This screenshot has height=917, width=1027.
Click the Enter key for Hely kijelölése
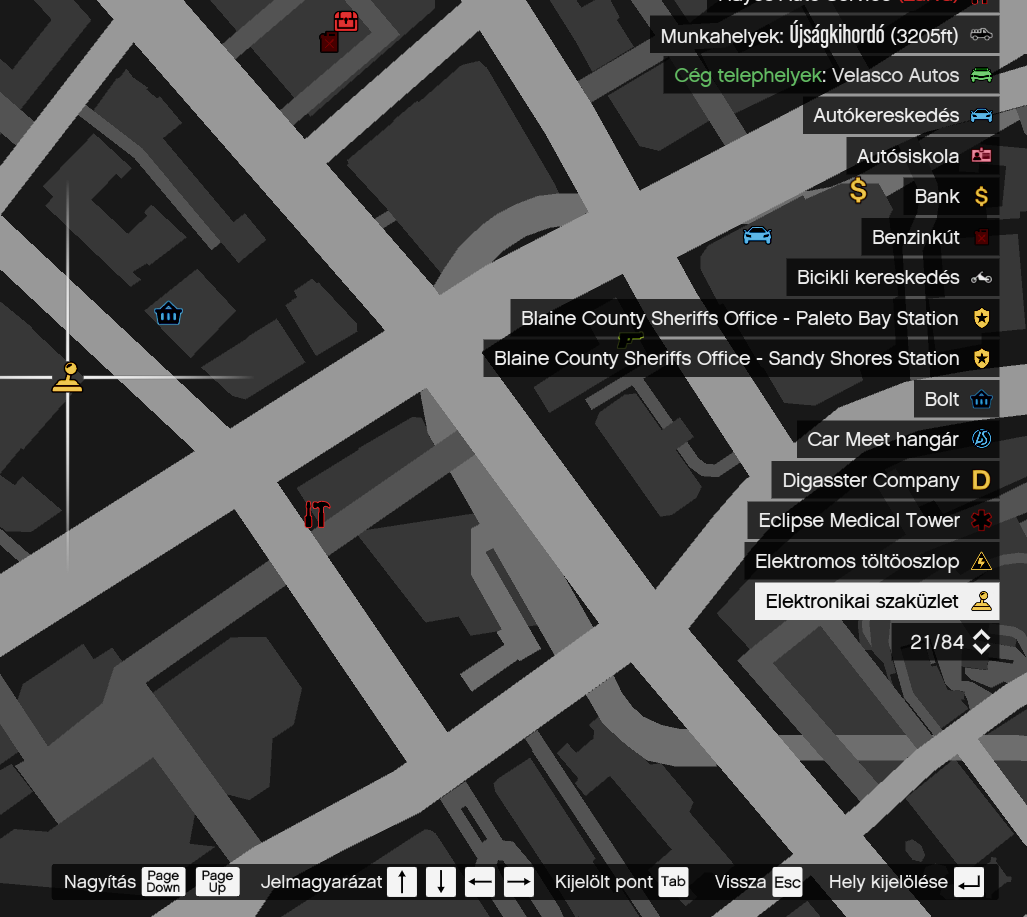point(968,881)
